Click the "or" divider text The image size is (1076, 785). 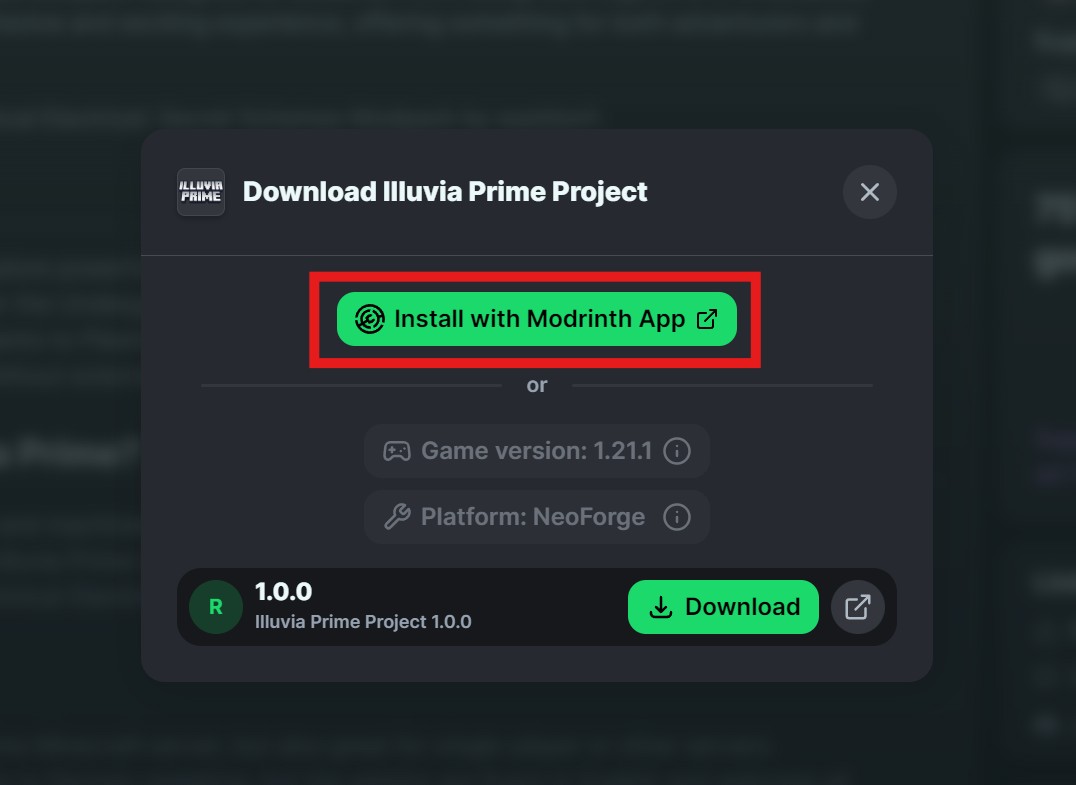click(x=537, y=385)
